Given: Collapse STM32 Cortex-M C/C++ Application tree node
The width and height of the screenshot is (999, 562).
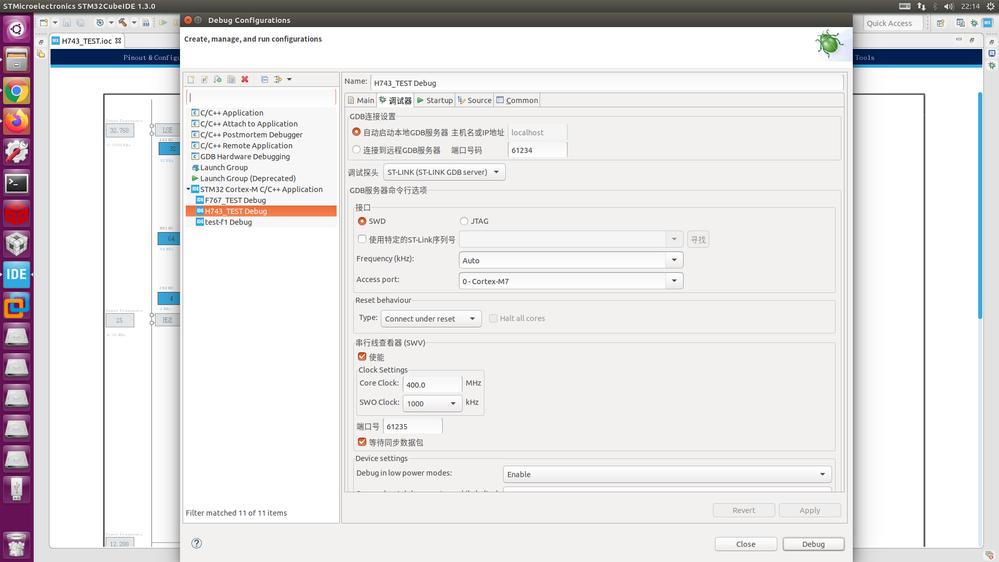Looking at the screenshot, I should coord(189,189).
